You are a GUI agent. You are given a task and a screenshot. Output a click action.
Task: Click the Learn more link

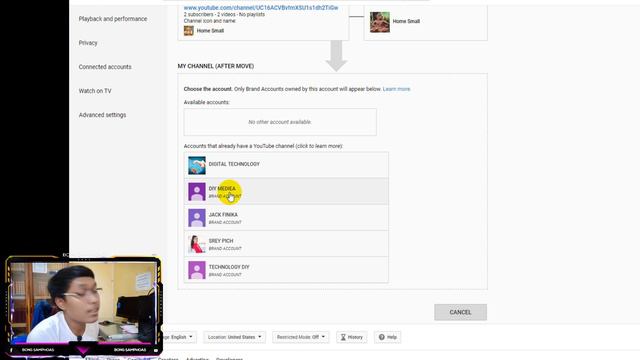(396, 89)
